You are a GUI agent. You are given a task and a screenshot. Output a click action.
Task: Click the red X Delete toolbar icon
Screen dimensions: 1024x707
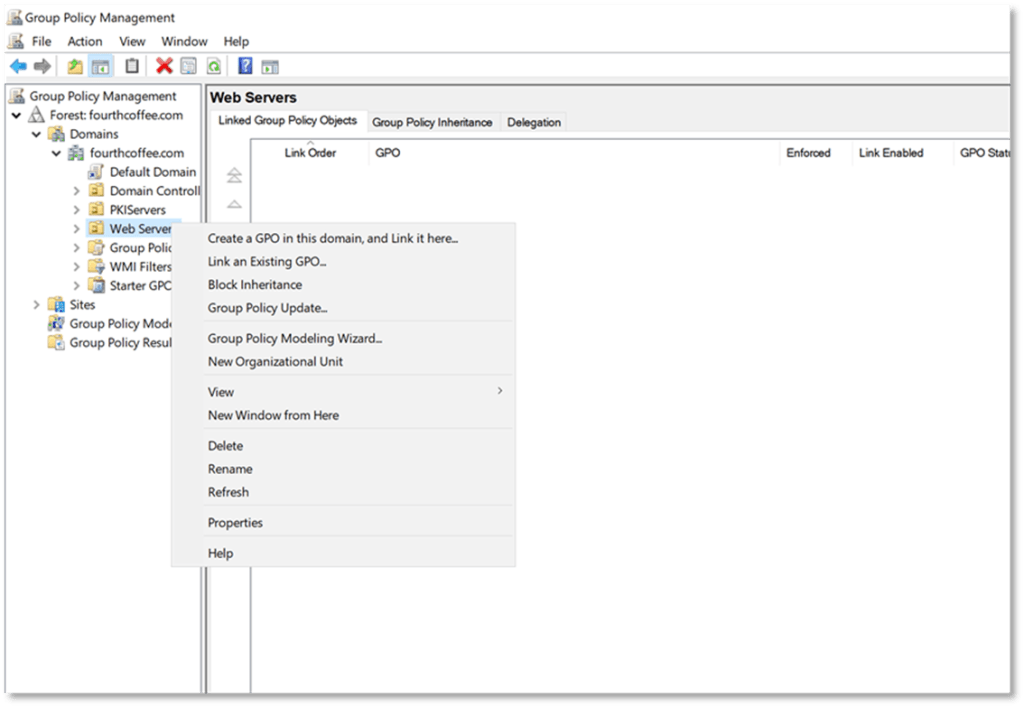pos(164,67)
